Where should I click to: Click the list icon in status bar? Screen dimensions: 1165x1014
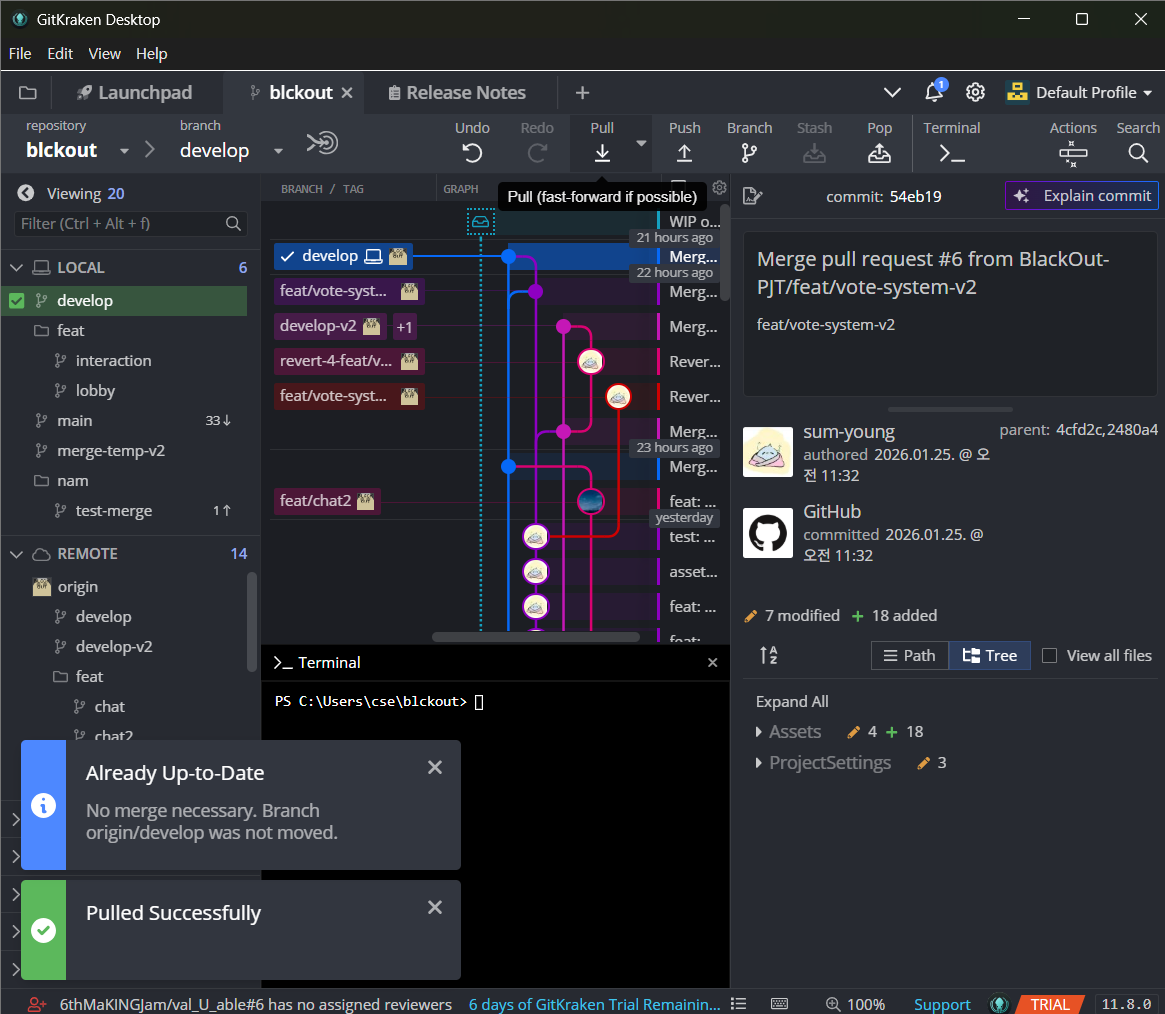[x=738, y=1004]
